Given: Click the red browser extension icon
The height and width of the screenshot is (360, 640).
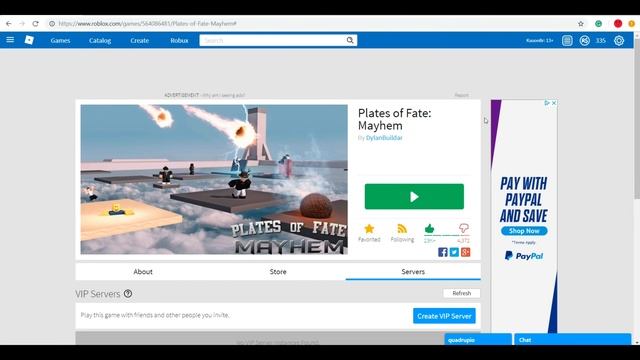Looking at the screenshot, I should (x=618, y=24).
